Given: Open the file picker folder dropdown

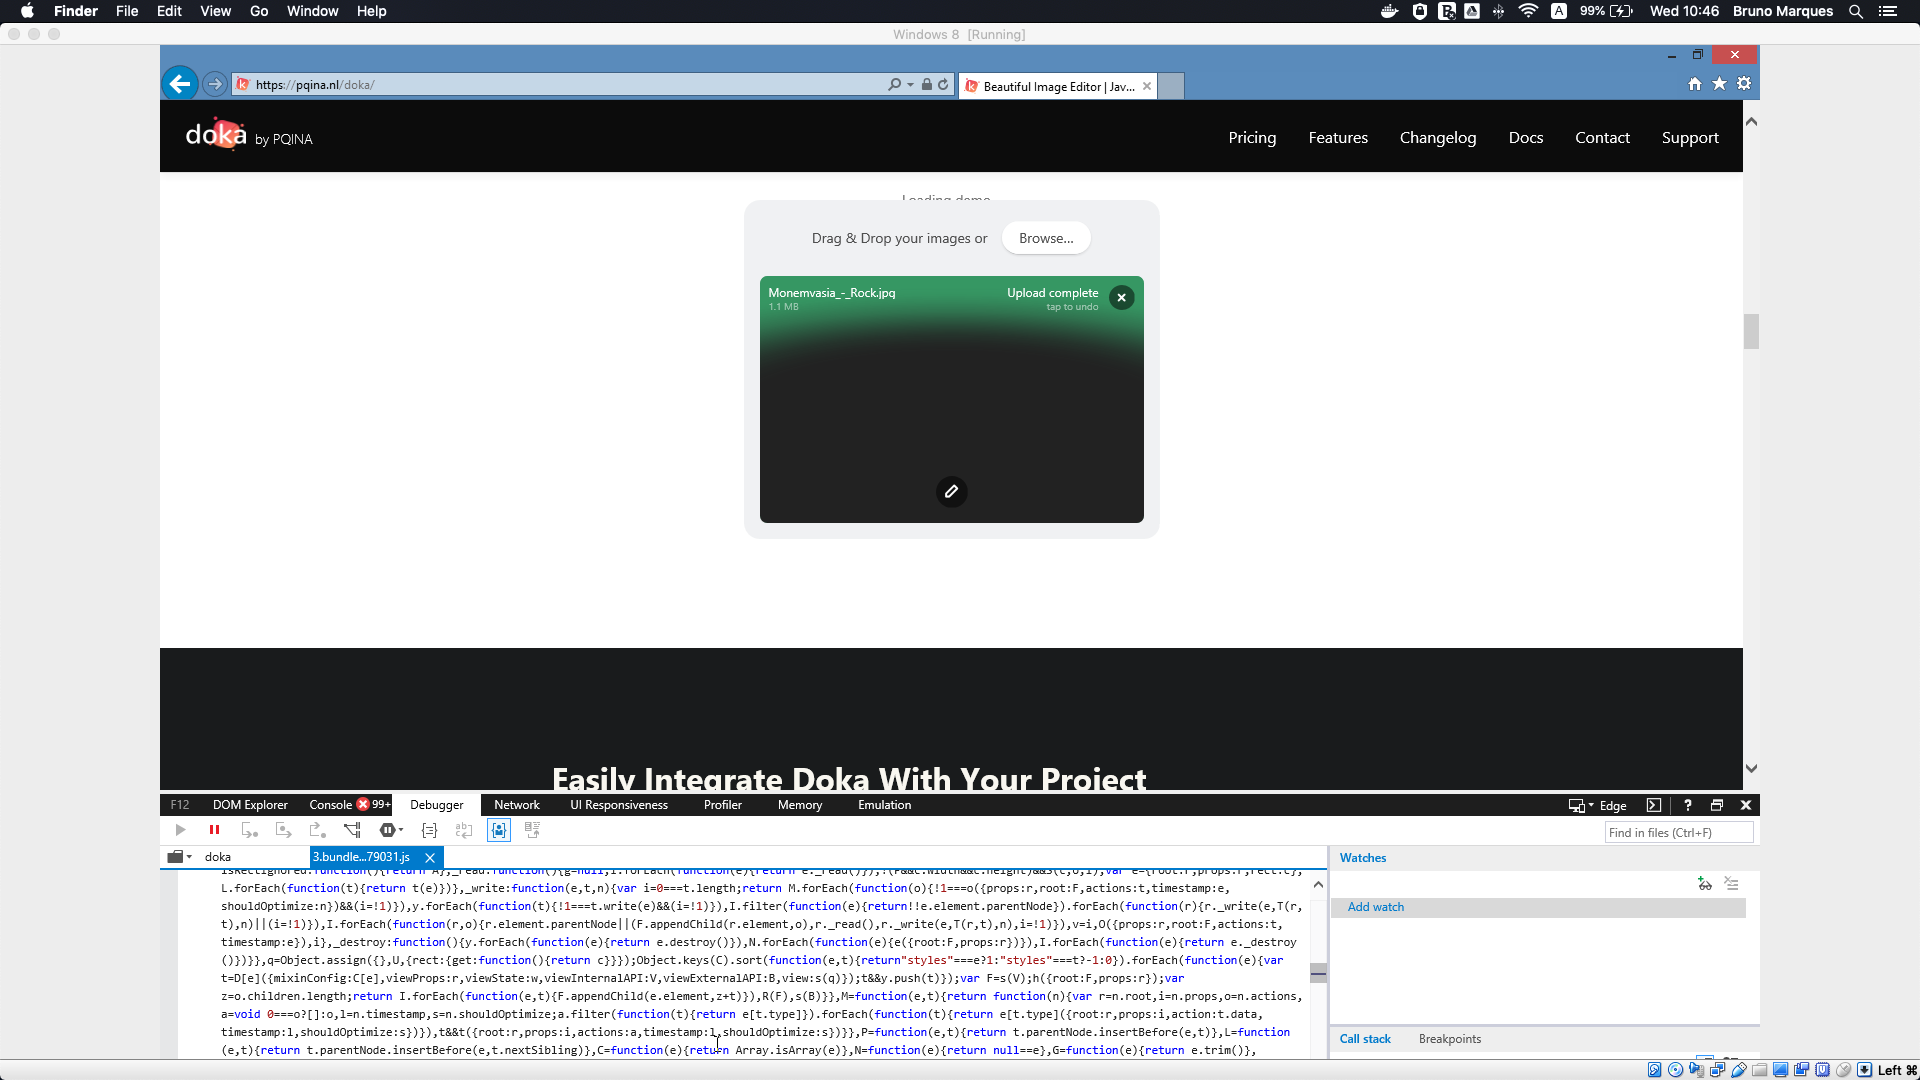Looking at the screenshot, I should pos(180,857).
